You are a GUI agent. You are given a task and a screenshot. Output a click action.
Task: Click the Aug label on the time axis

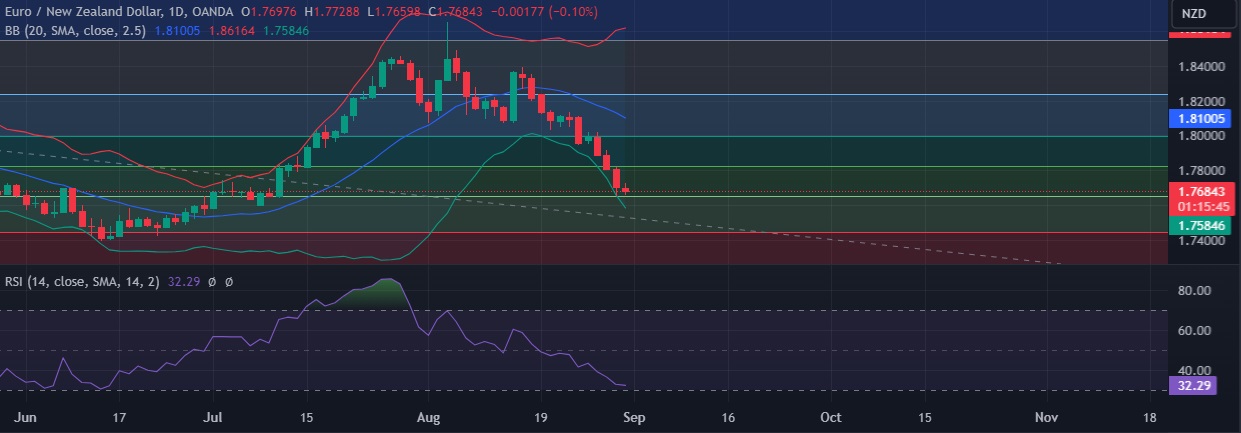tap(429, 416)
